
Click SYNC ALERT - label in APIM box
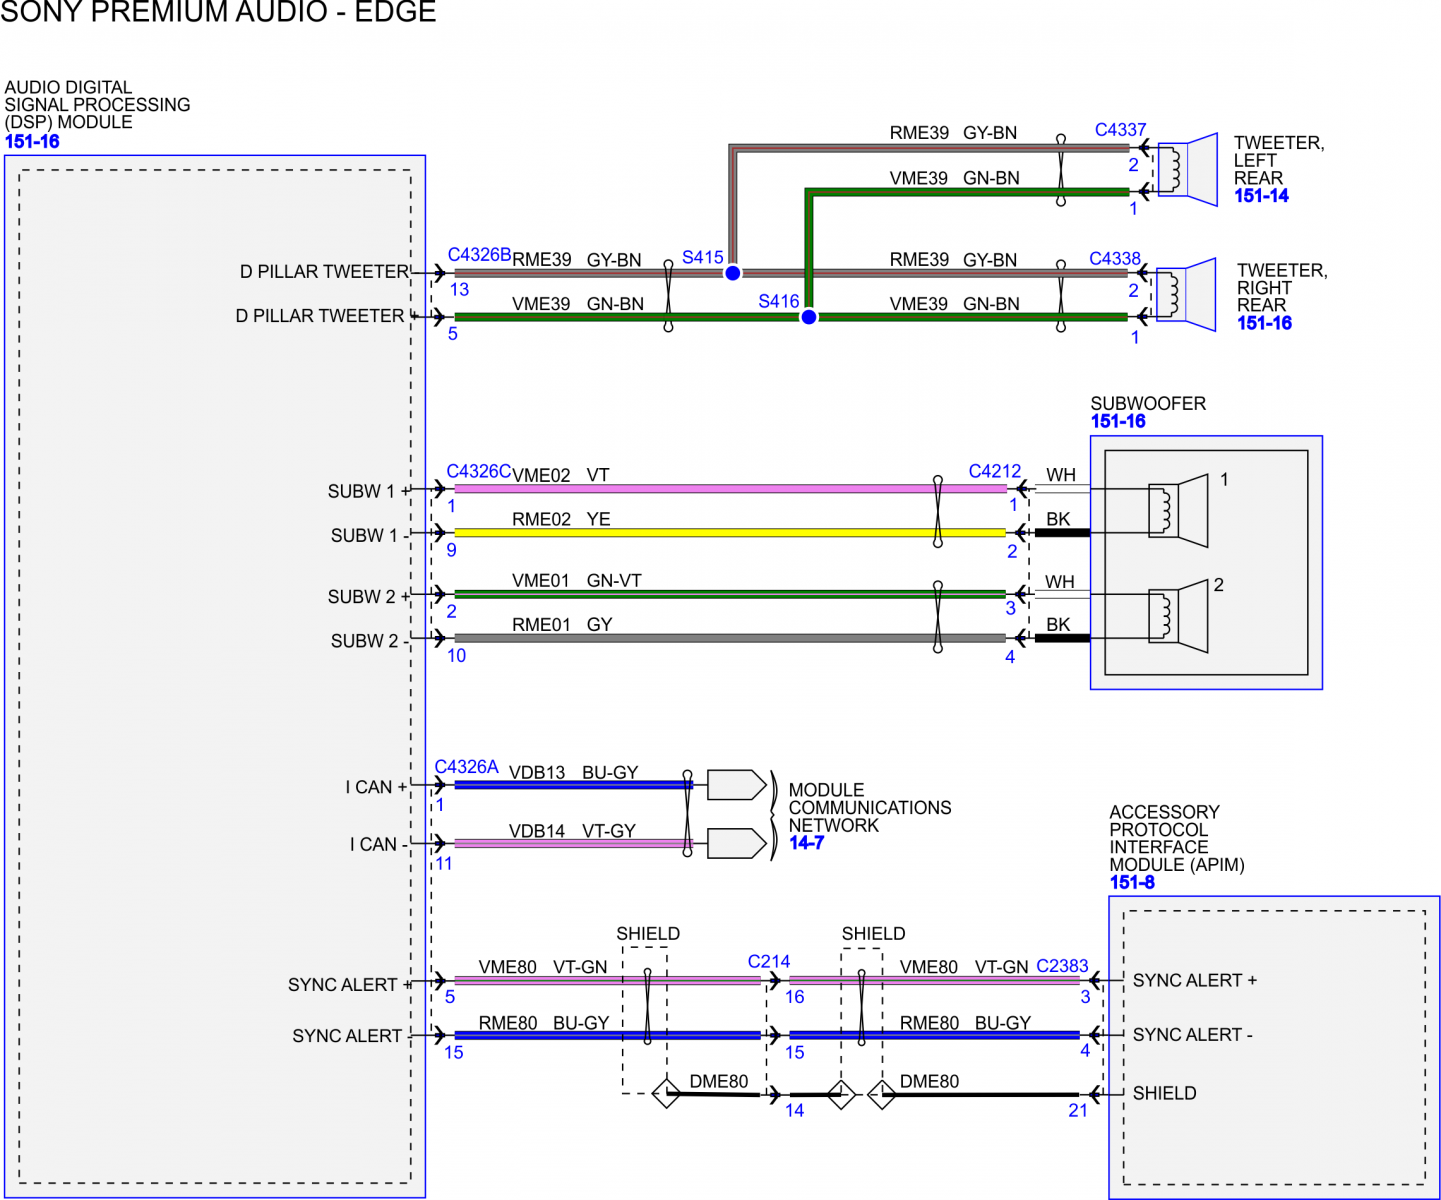pyautogui.click(x=1193, y=1035)
